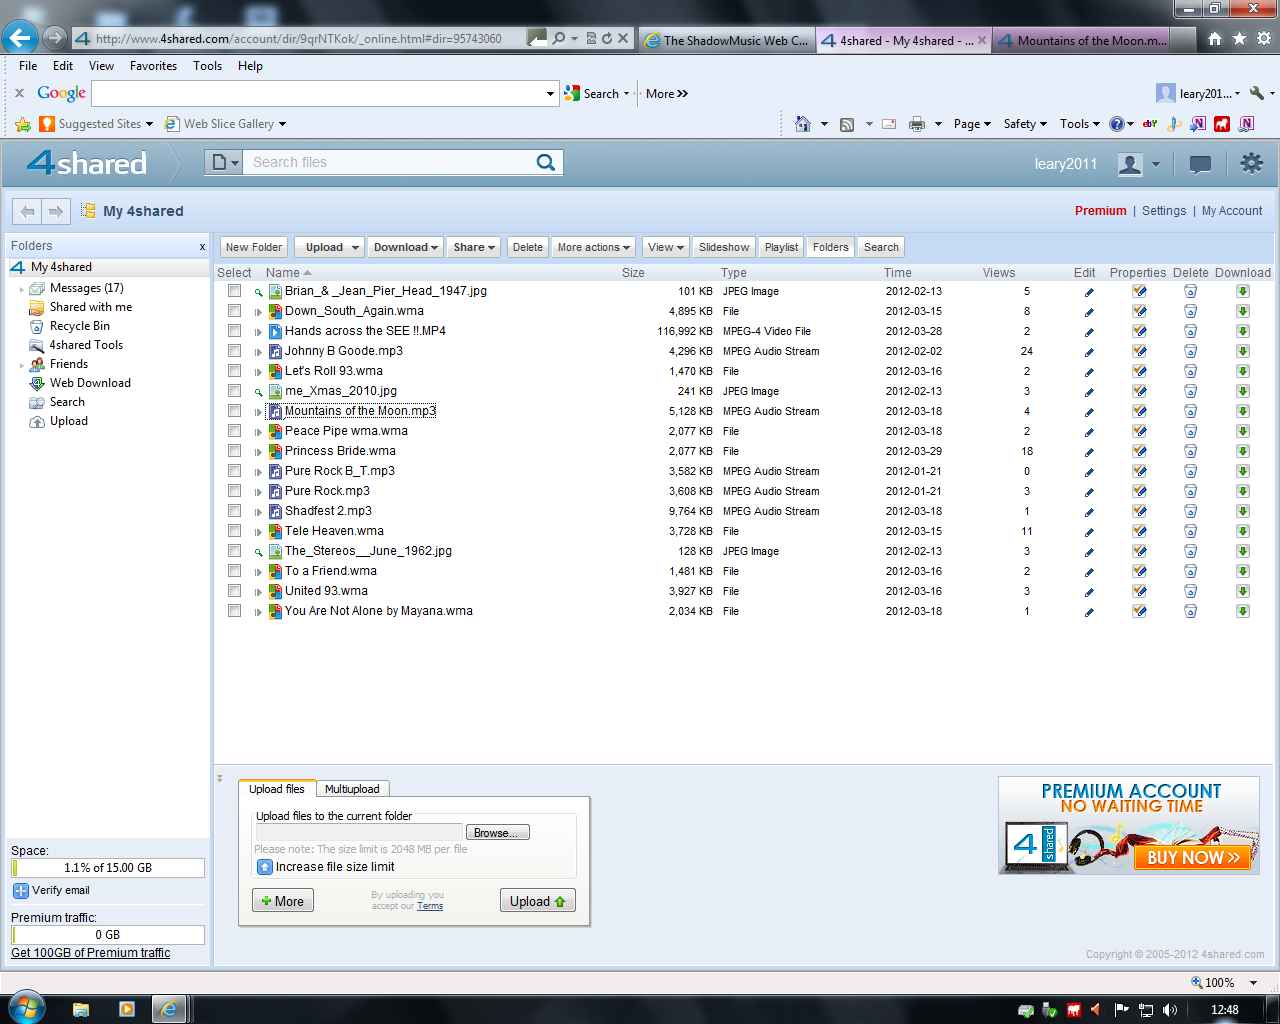Tick the checkbox for Shadfest 2.mp3
The image size is (1280, 1024).
pos(234,511)
